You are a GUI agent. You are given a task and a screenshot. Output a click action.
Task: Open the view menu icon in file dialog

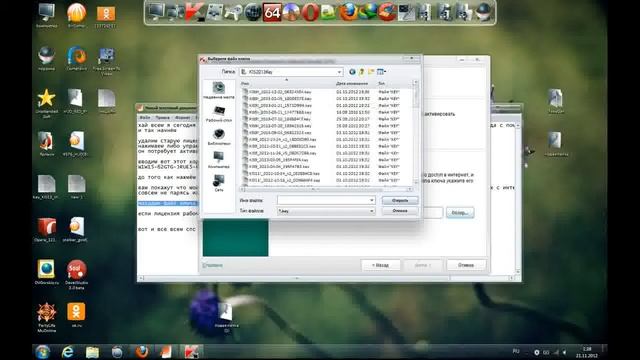tap(381, 72)
